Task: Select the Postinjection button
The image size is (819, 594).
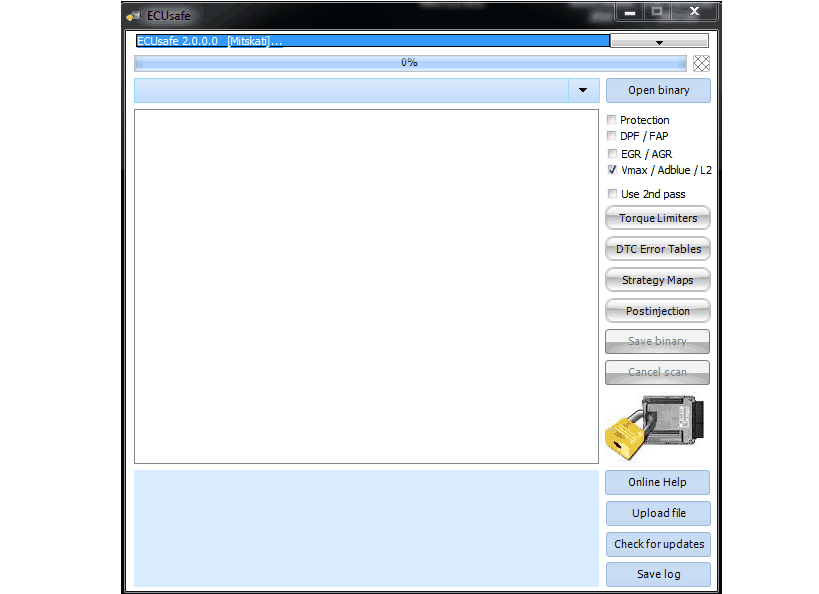Action: pos(658,311)
